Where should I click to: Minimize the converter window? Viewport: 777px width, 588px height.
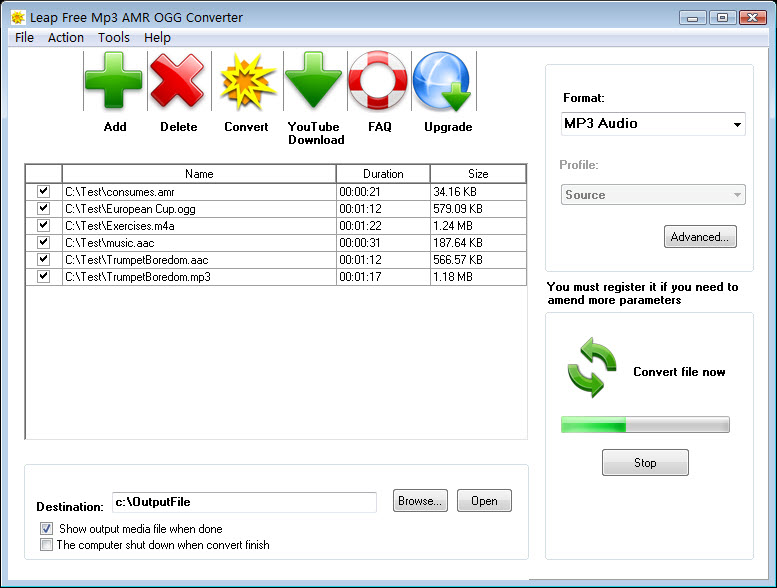pyautogui.click(x=692, y=18)
